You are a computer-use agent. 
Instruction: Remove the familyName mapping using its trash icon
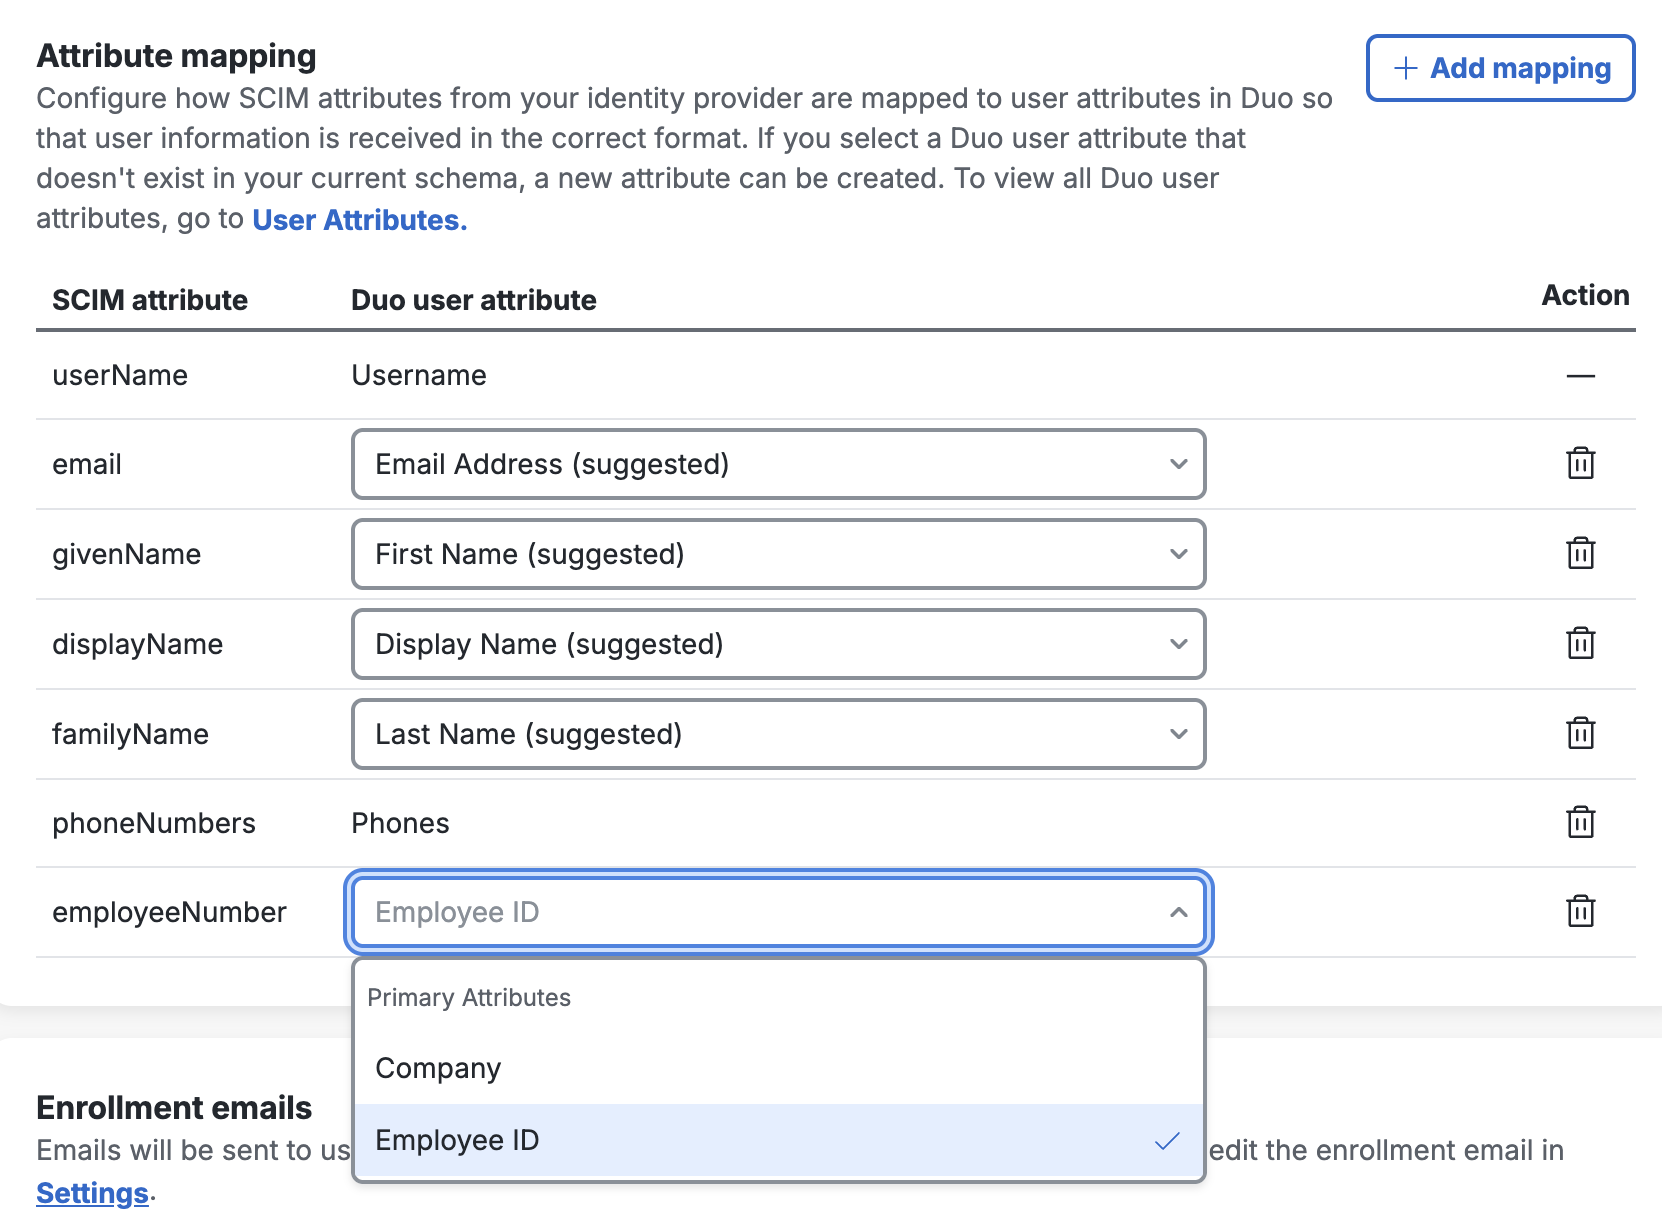point(1581,734)
